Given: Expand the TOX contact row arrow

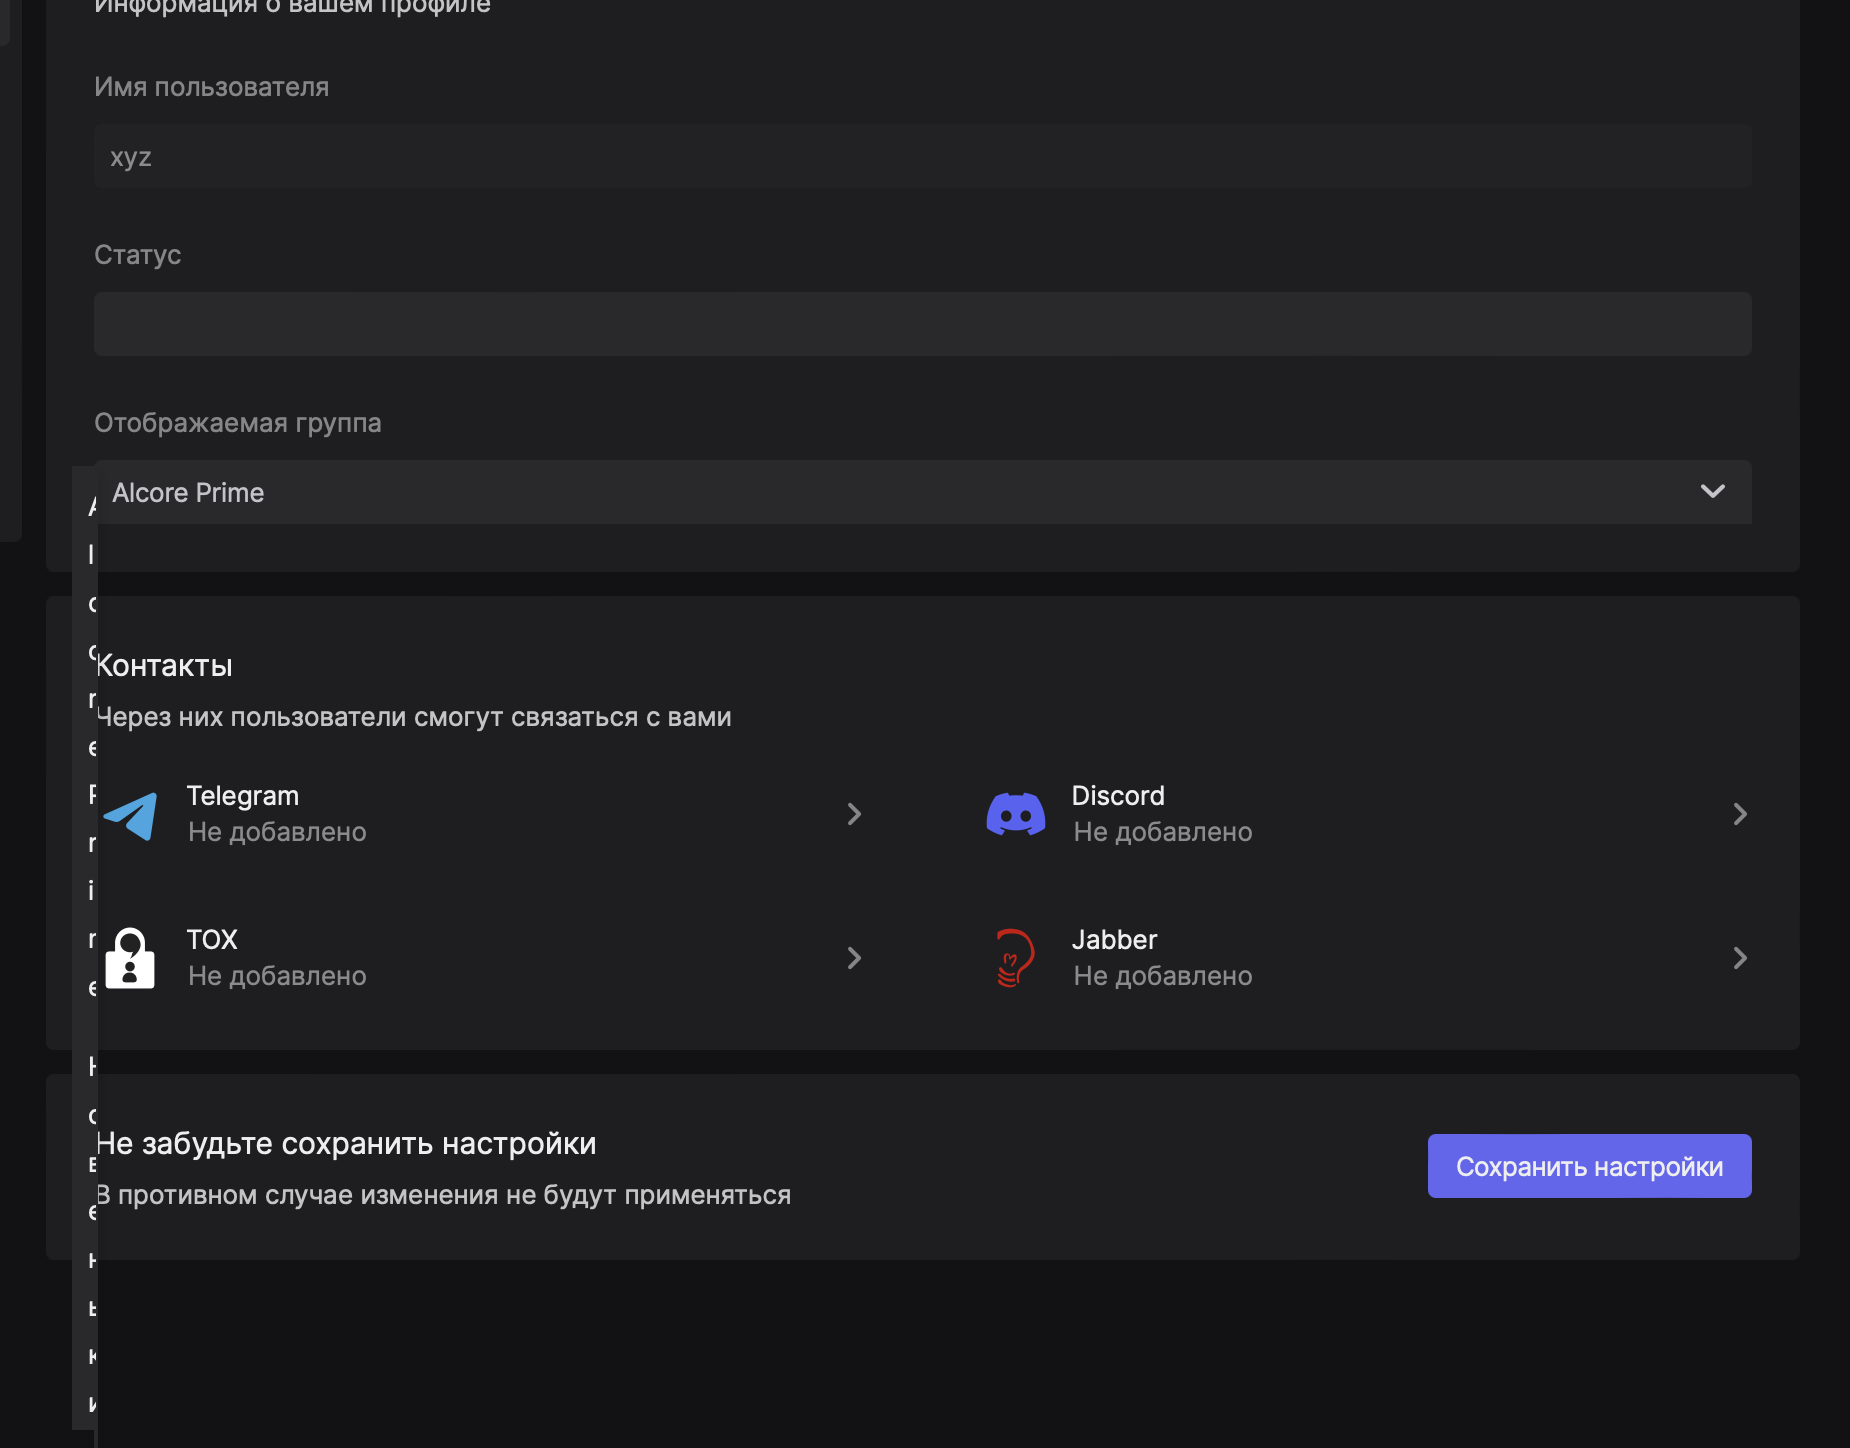Looking at the screenshot, I should tap(854, 958).
